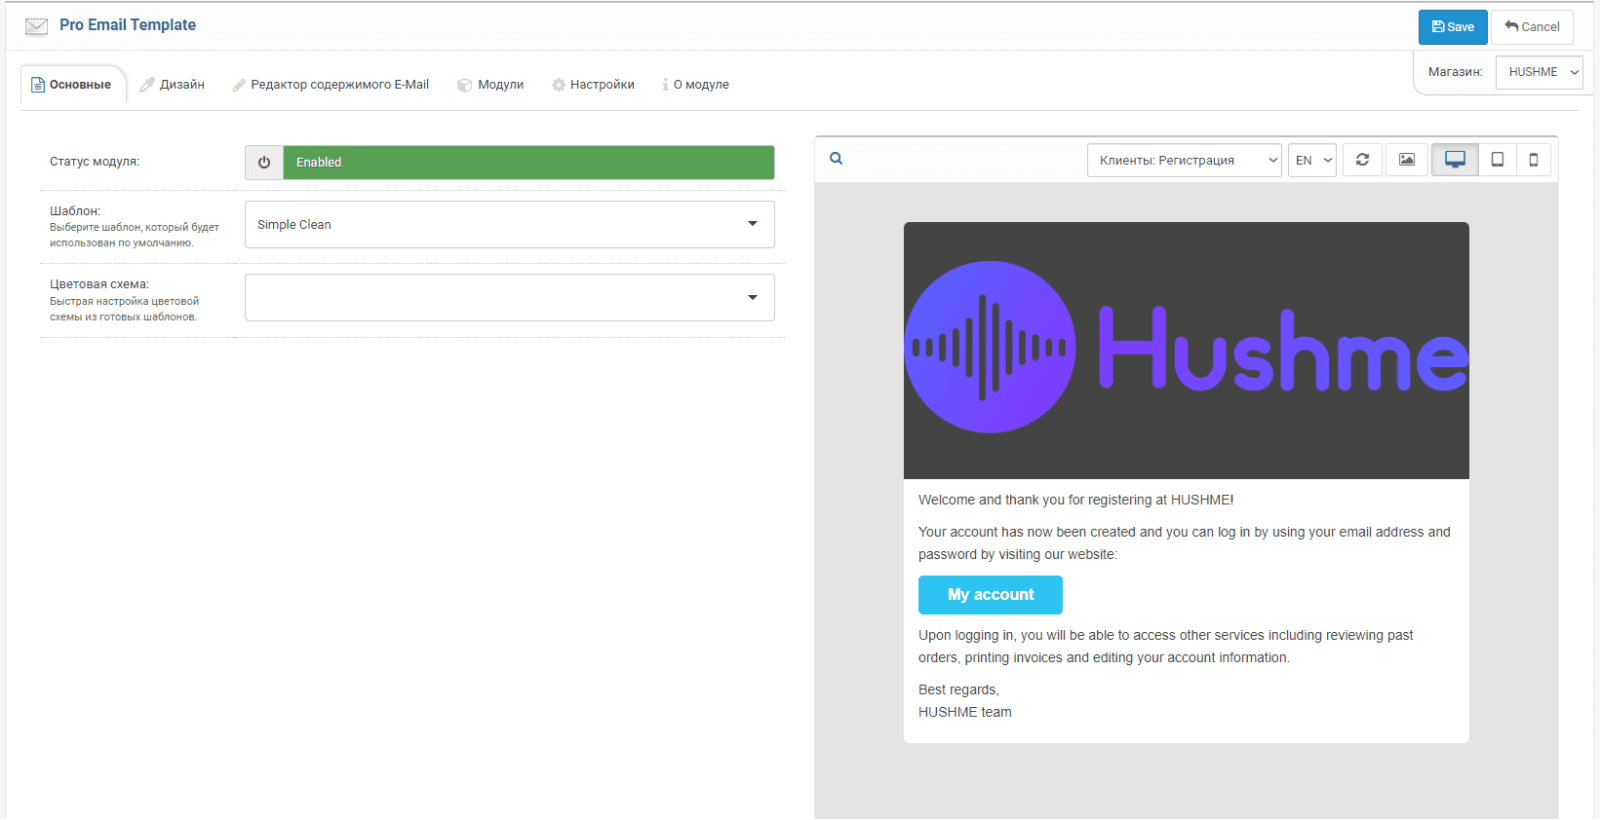
Task: Toggle the module status power button
Action: coord(264,163)
